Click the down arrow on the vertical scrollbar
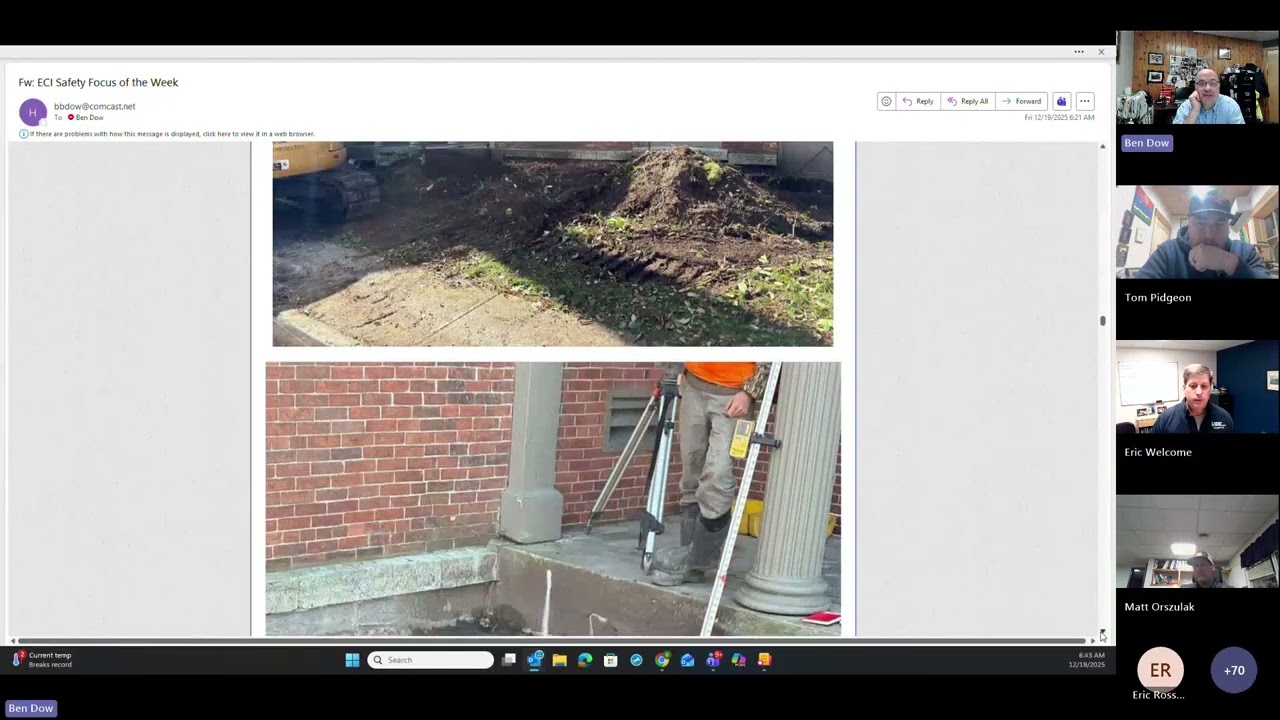Image resolution: width=1280 pixels, height=720 pixels. tap(1102, 632)
